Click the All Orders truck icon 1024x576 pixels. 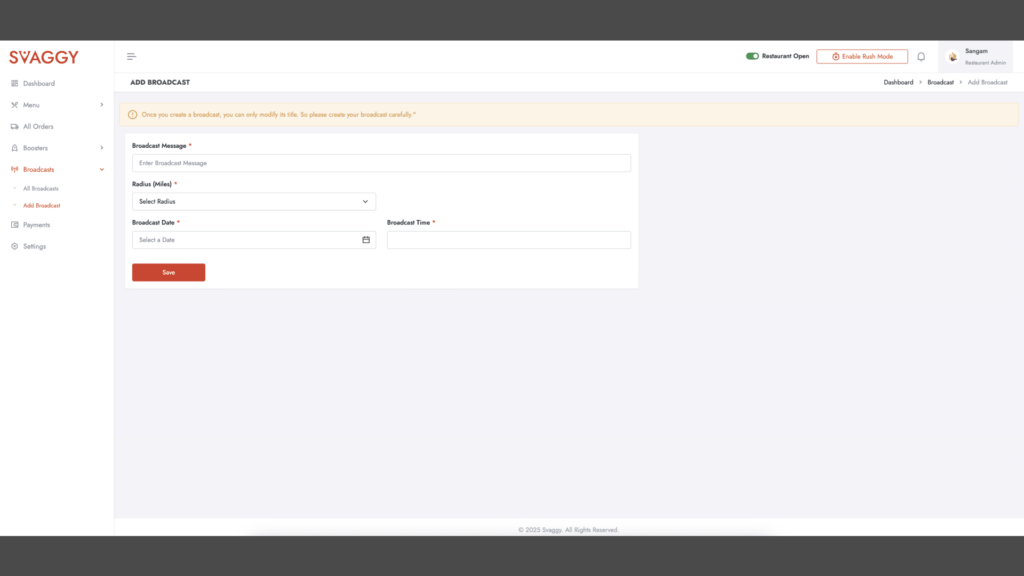point(15,127)
